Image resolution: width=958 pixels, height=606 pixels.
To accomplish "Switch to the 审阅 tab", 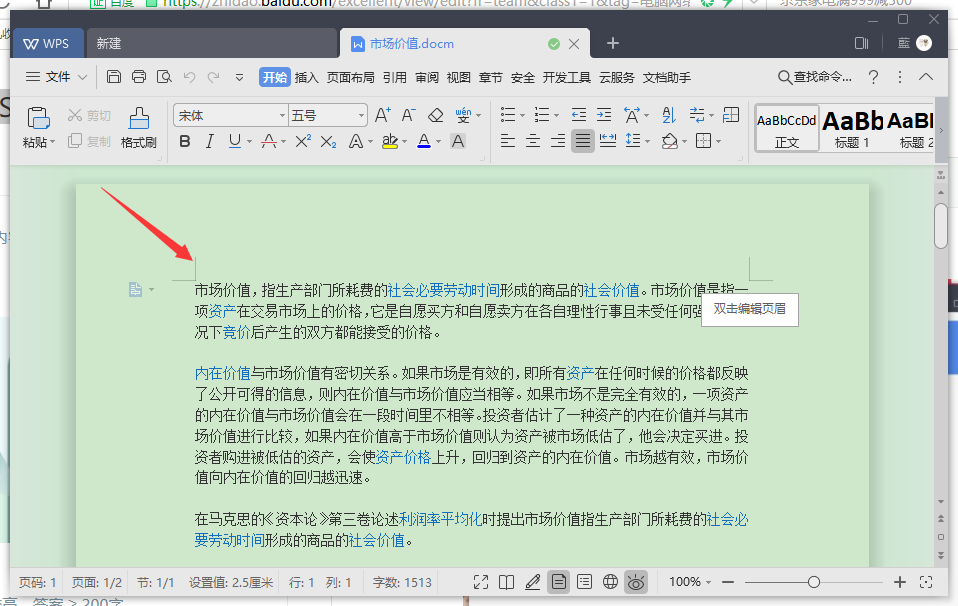I will [x=426, y=78].
